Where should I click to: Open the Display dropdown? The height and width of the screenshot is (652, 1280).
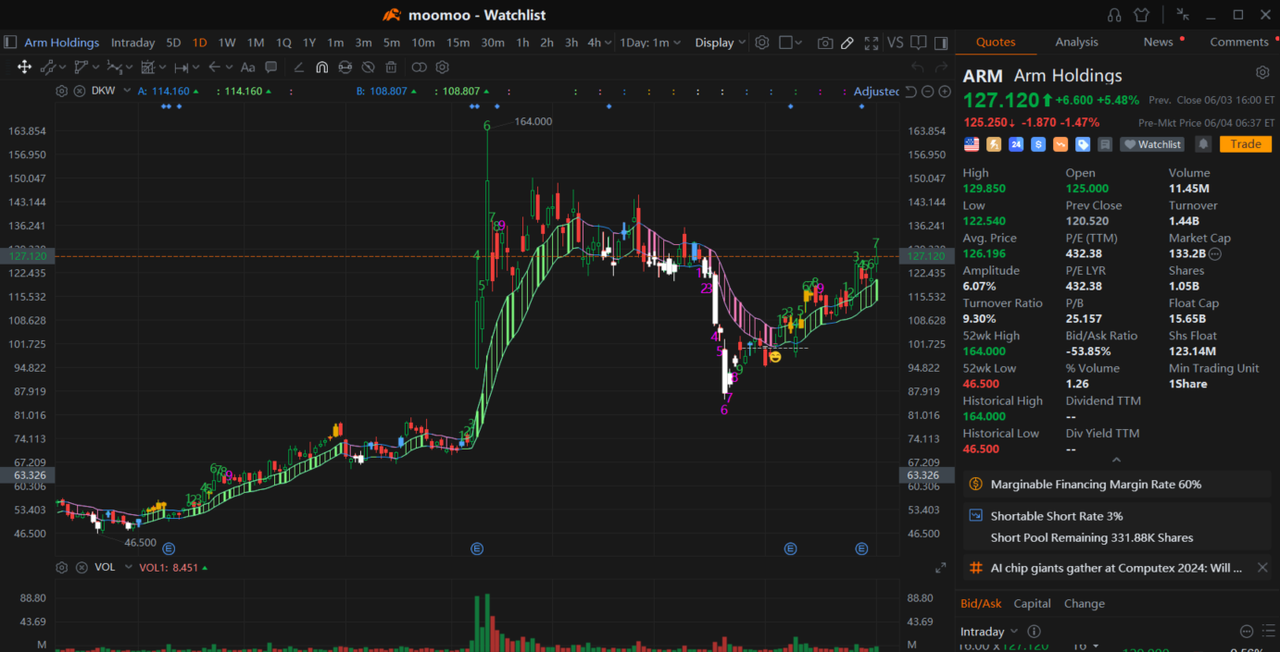(721, 43)
